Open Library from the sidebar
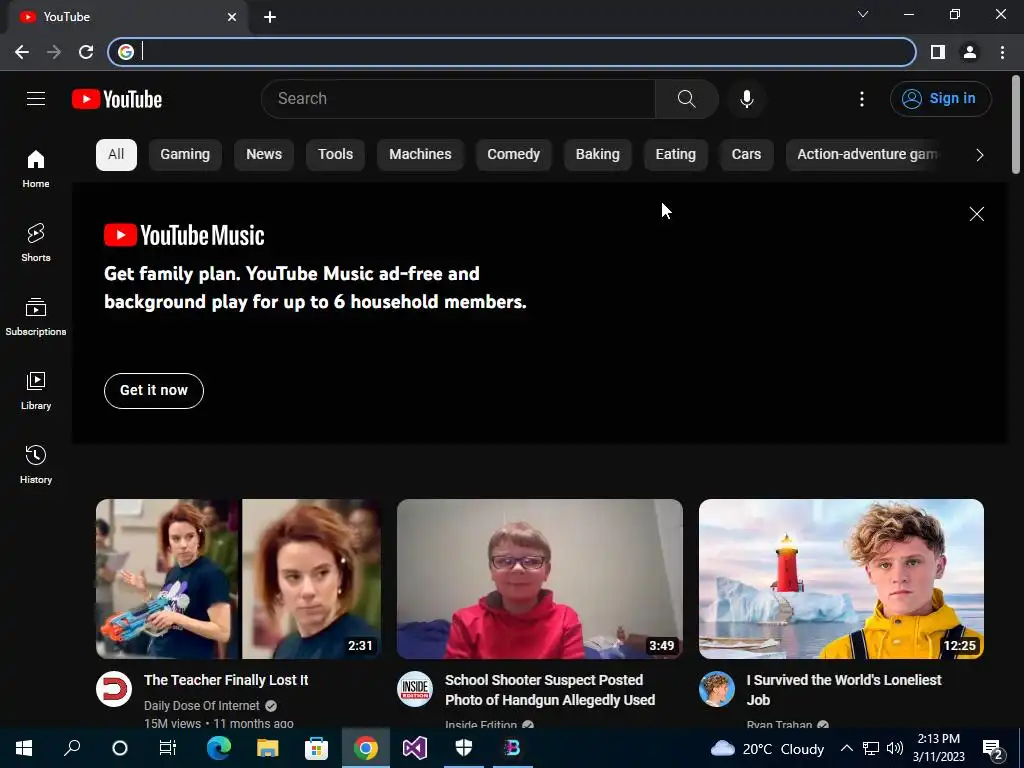The image size is (1024, 768). coord(36,391)
